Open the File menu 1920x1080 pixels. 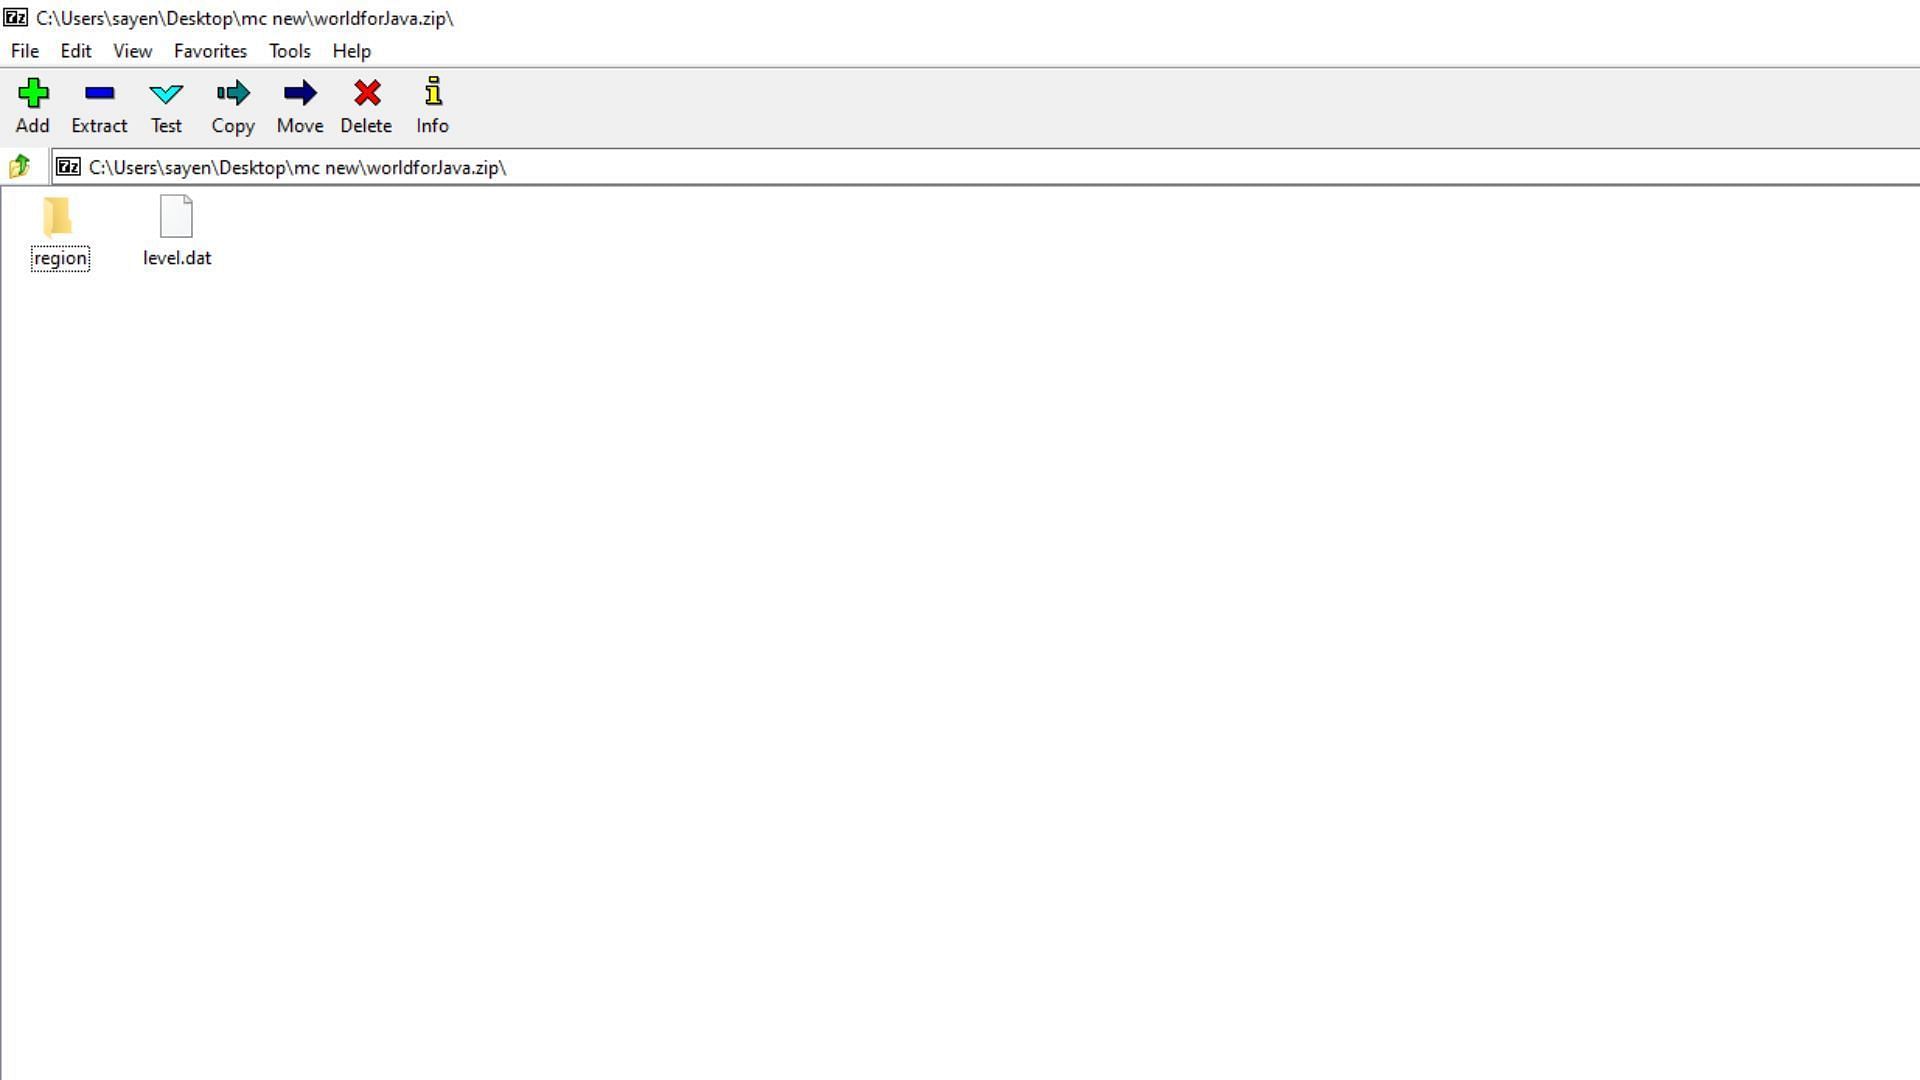pyautogui.click(x=24, y=50)
